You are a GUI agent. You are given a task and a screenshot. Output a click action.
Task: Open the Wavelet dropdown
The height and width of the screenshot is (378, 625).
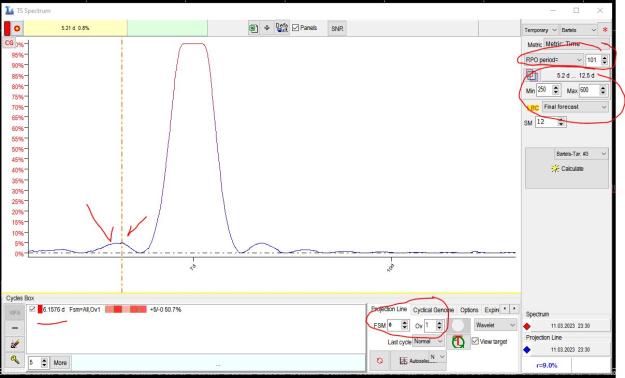tap(495, 325)
